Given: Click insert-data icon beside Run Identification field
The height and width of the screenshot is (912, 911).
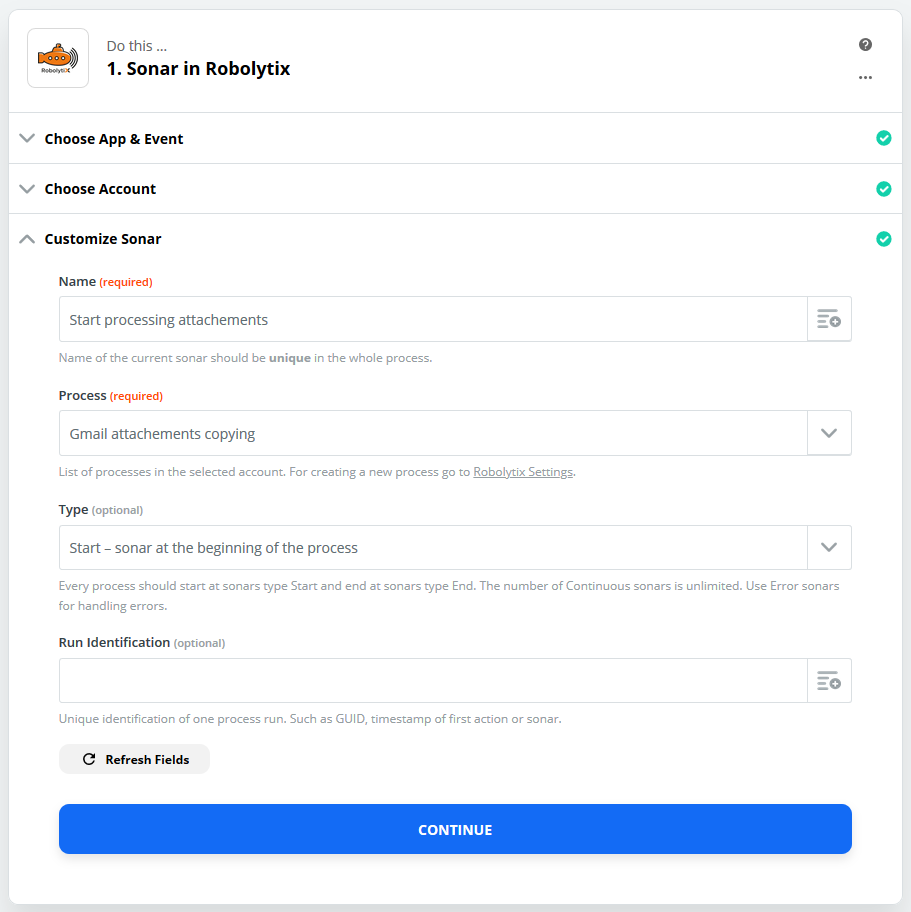Looking at the screenshot, I should click(829, 681).
